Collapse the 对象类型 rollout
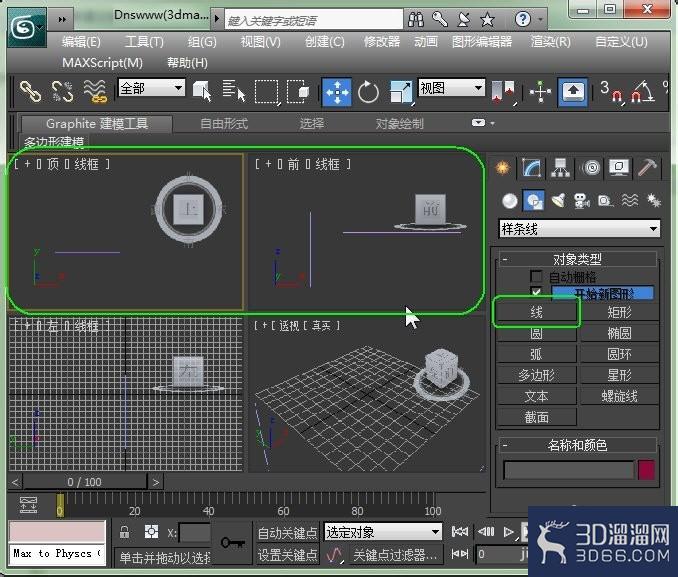Screen dimensions: 678x577 tap(578, 260)
